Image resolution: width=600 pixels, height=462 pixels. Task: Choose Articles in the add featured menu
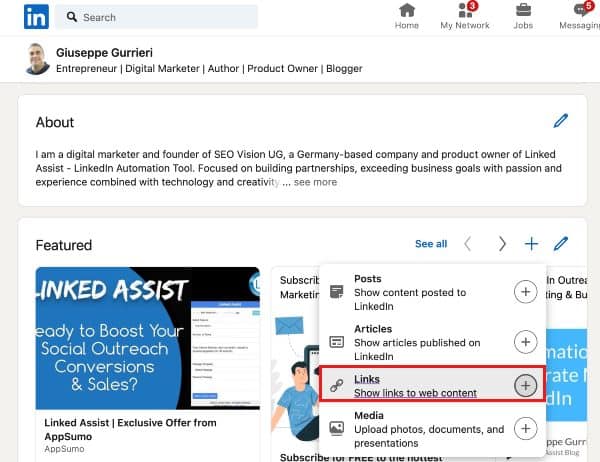(432, 342)
